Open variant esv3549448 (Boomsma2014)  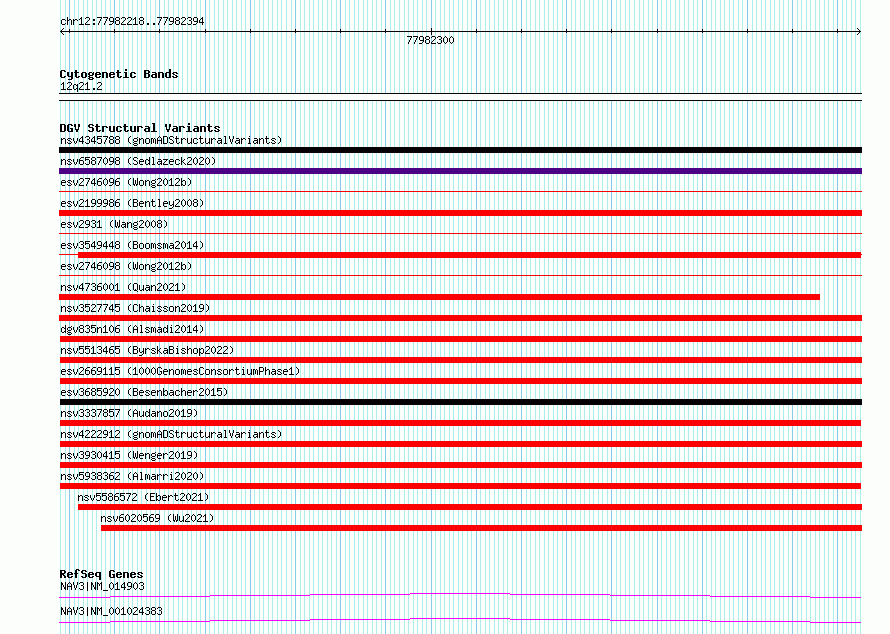pos(132,245)
